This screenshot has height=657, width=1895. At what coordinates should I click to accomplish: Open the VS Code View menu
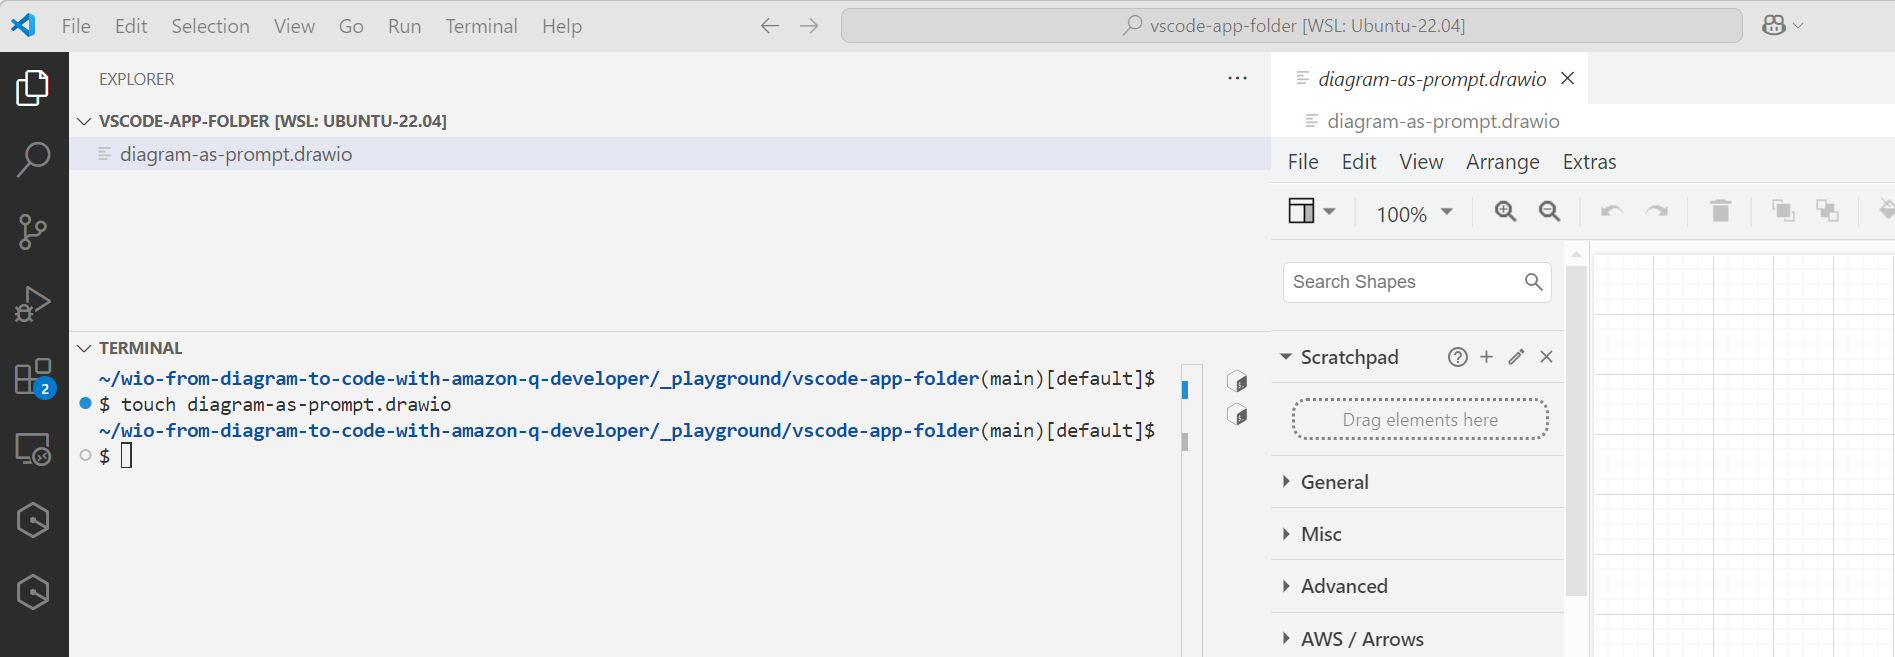click(x=294, y=26)
